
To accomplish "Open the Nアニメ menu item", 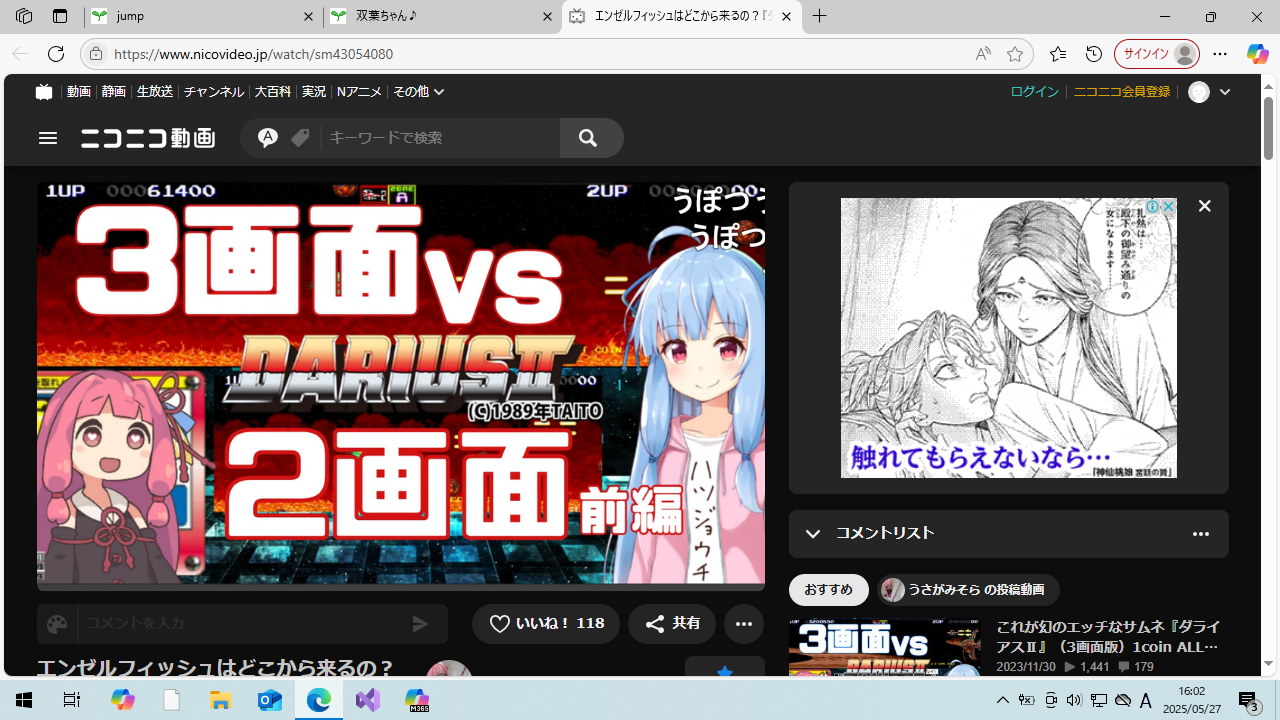I will [359, 91].
